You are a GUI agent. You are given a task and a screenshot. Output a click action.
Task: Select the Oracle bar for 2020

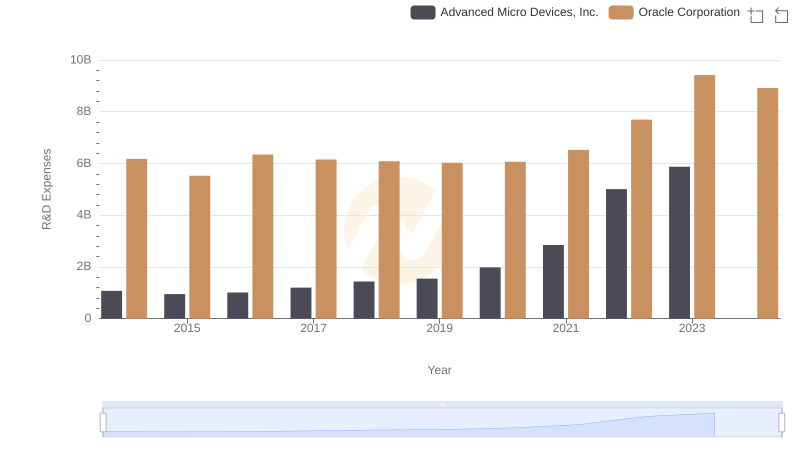[515, 240]
